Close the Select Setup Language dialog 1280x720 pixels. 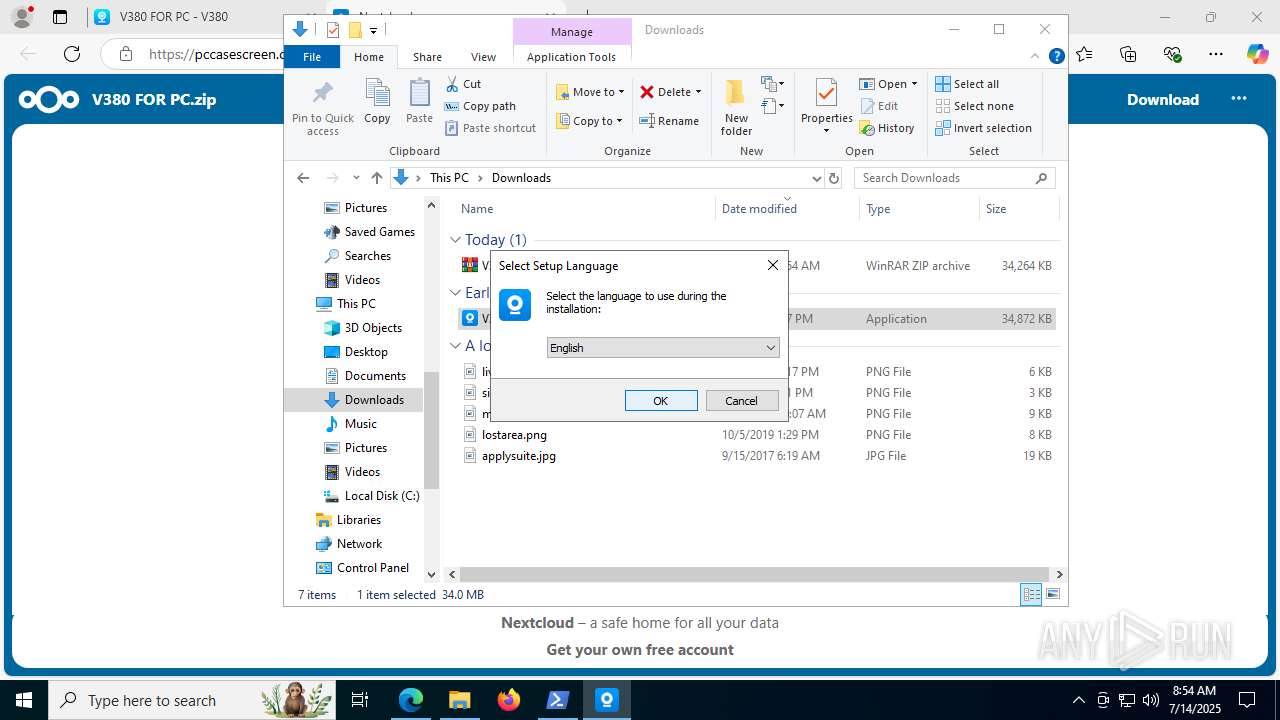click(772, 265)
